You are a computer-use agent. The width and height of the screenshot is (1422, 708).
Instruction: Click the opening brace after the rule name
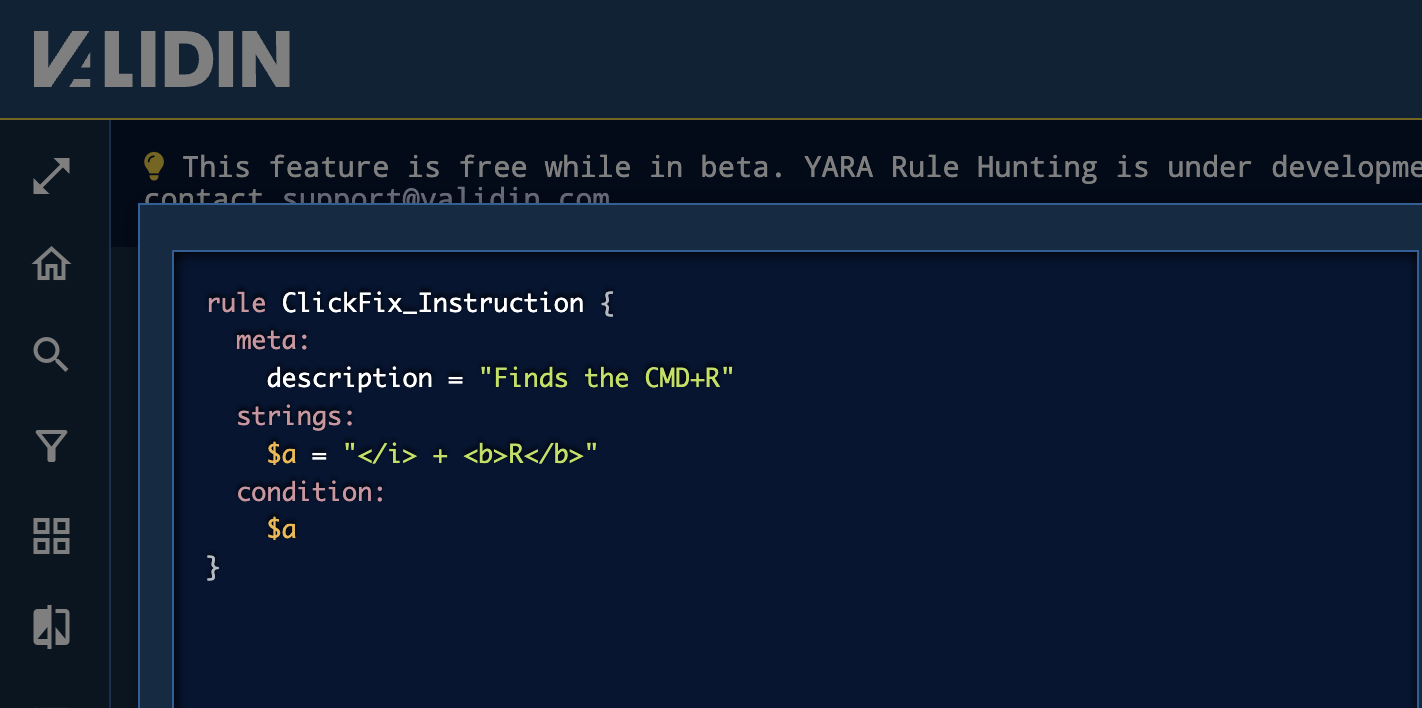pos(606,303)
